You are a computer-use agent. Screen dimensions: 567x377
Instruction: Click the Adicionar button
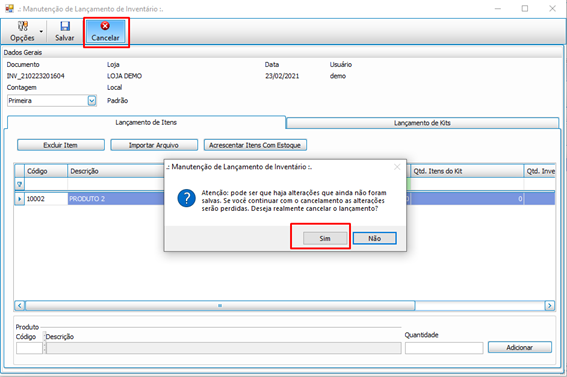[520, 347]
